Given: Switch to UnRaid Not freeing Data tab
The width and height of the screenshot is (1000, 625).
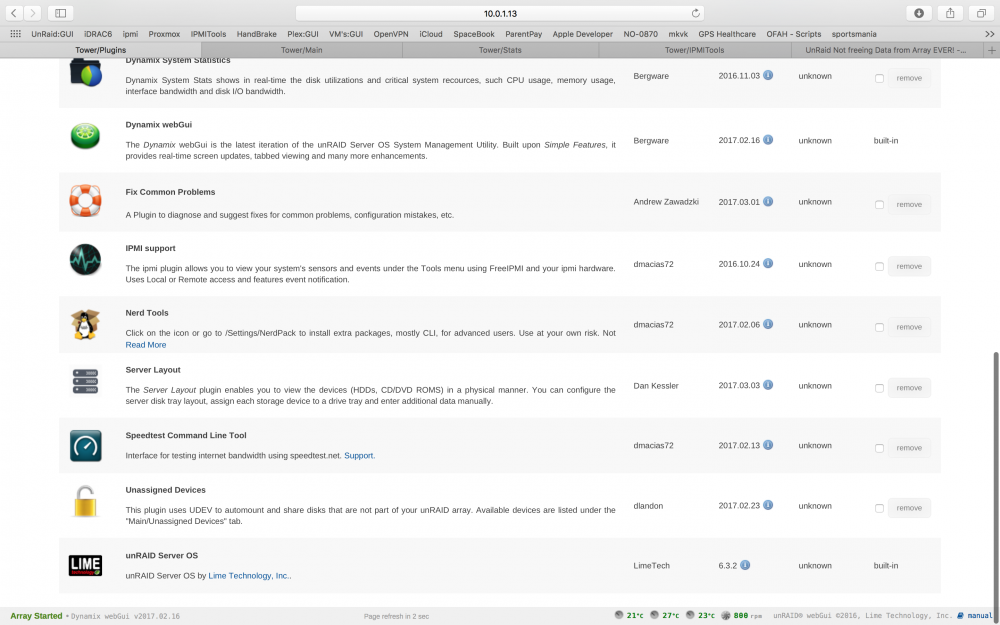Looking at the screenshot, I should click(x=887, y=50).
